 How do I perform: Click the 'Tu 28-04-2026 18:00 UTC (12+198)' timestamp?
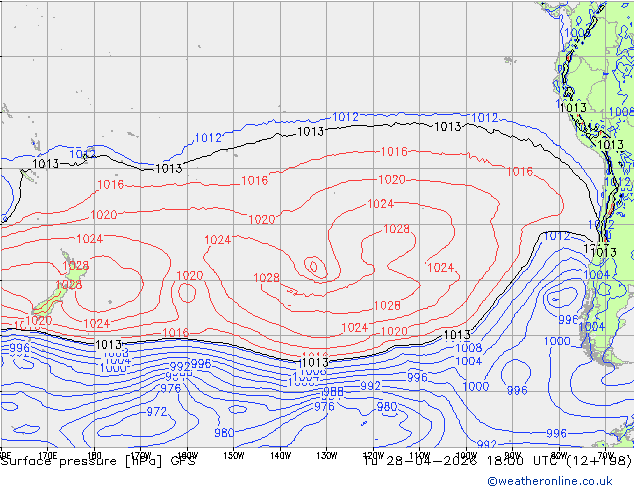[497, 461]
